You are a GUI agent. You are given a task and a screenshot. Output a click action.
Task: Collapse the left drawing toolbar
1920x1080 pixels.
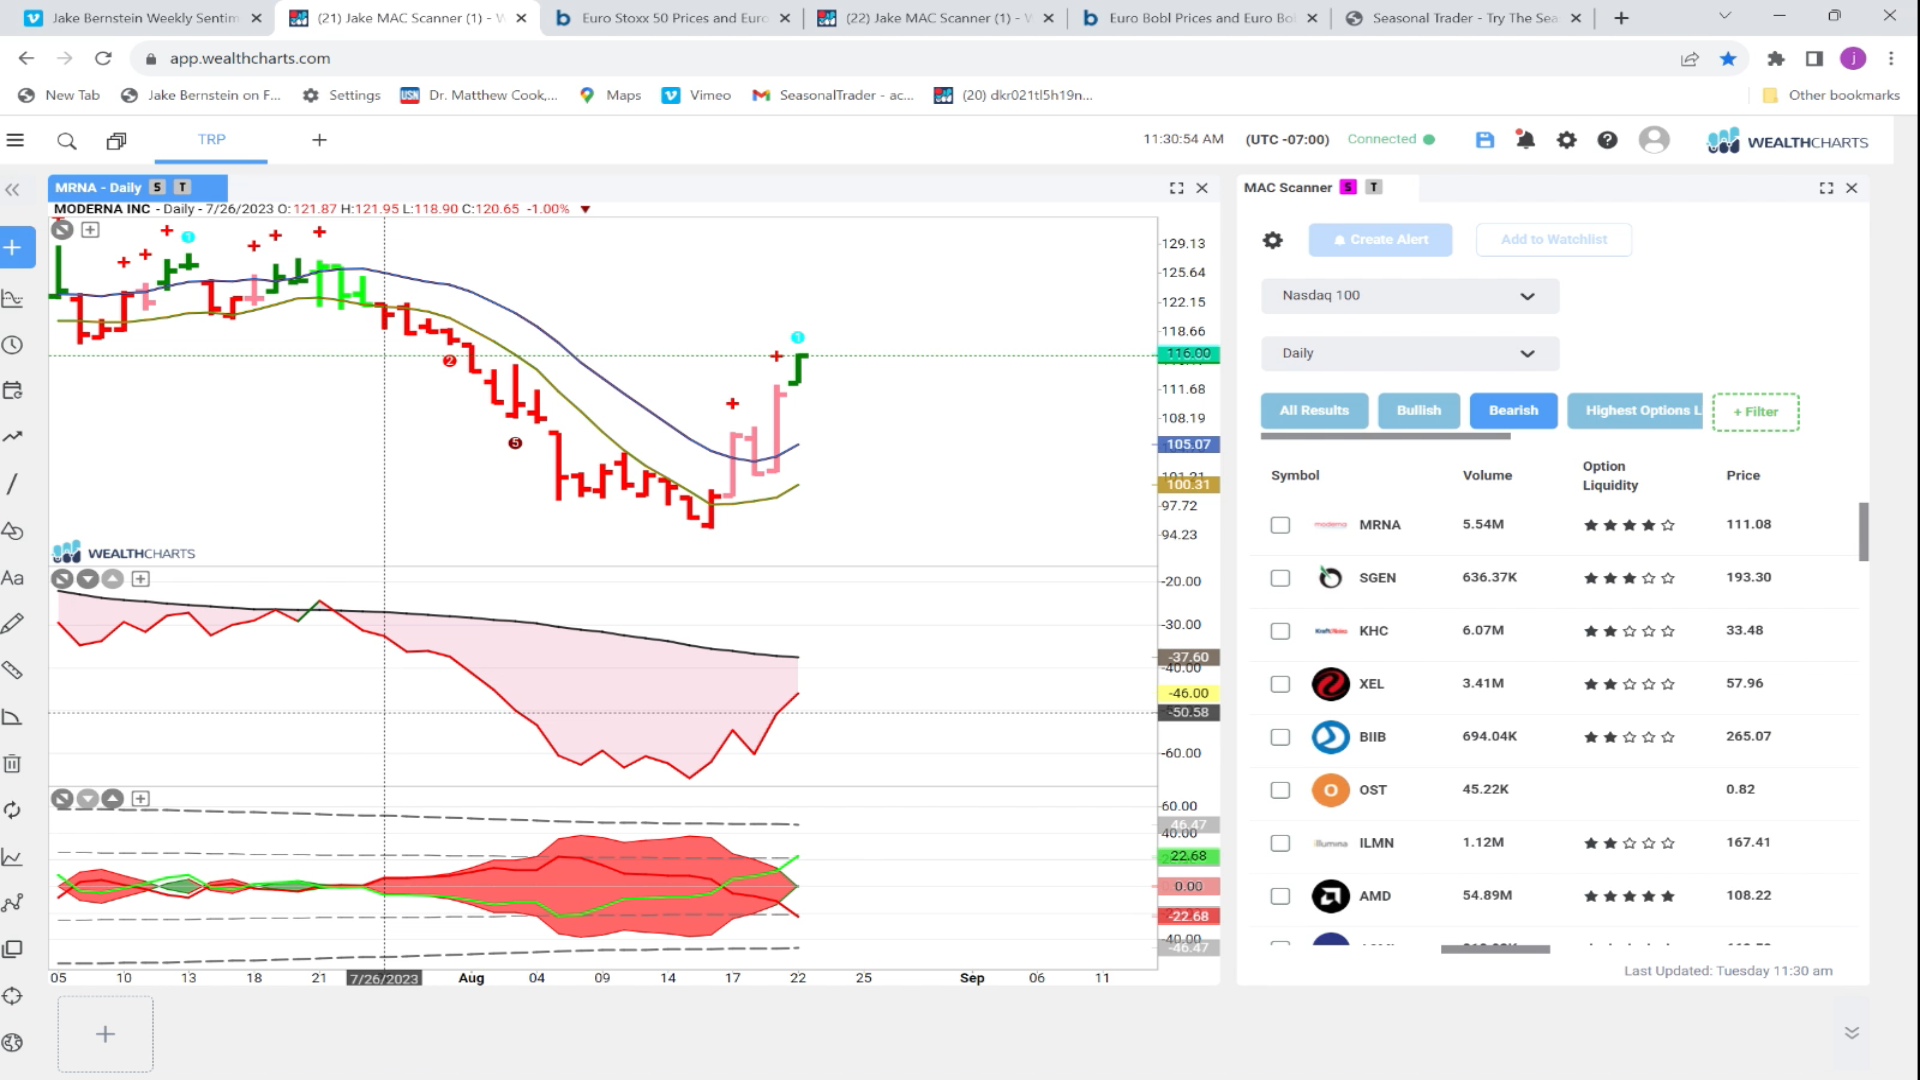(x=12, y=189)
